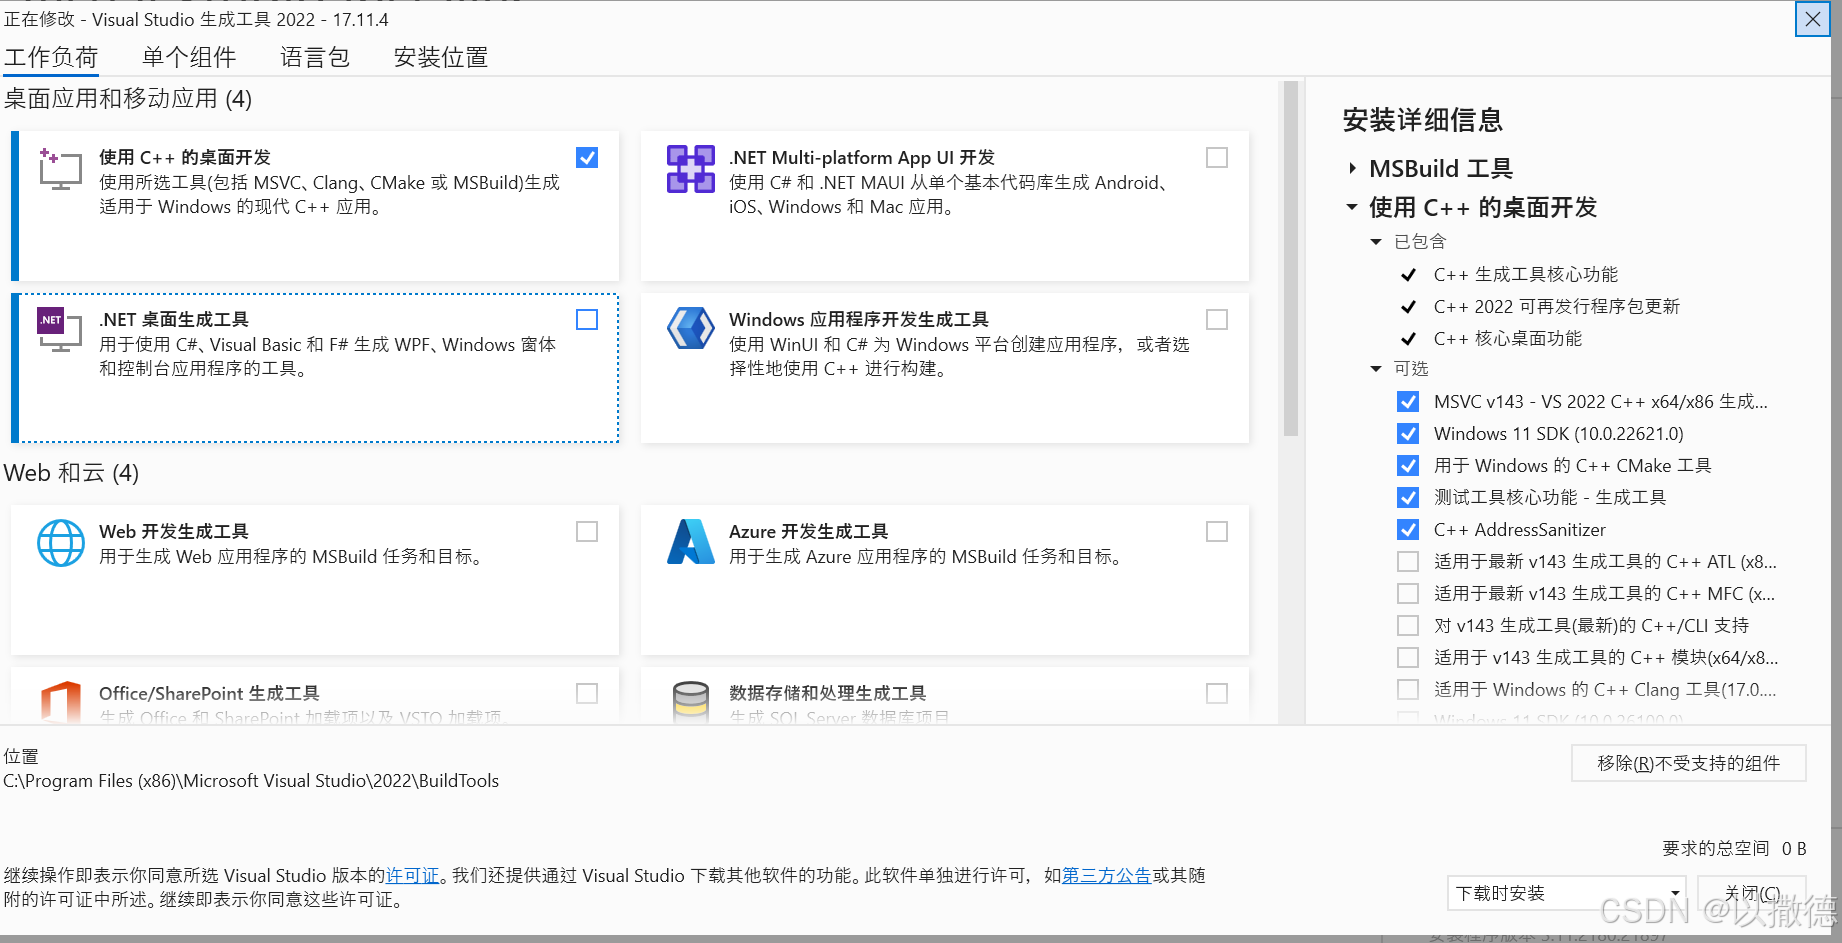The height and width of the screenshot is (943, 1842).
Task: Click the data storage database icon
Action: click(691, 702)
